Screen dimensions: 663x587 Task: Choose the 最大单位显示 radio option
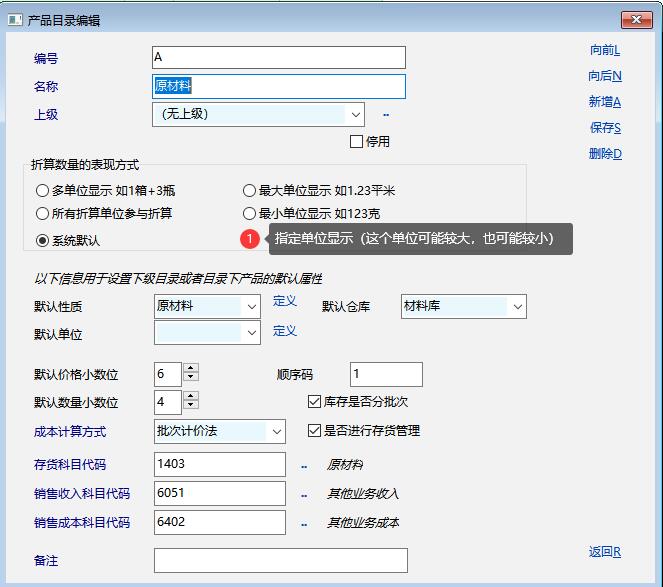coord(250,190)
